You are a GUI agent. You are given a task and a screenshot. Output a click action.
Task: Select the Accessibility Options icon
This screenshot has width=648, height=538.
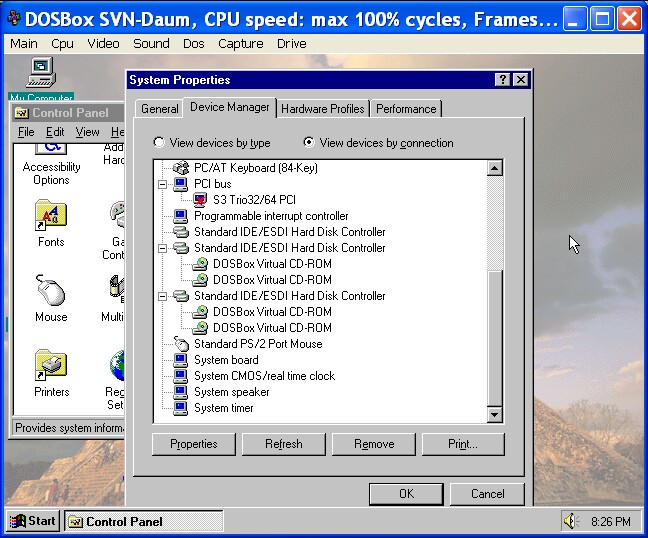click(x=50, y=149)
